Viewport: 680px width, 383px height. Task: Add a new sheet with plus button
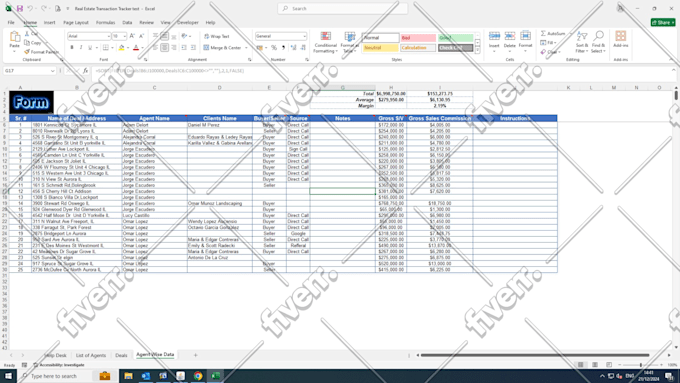point(195,355)
